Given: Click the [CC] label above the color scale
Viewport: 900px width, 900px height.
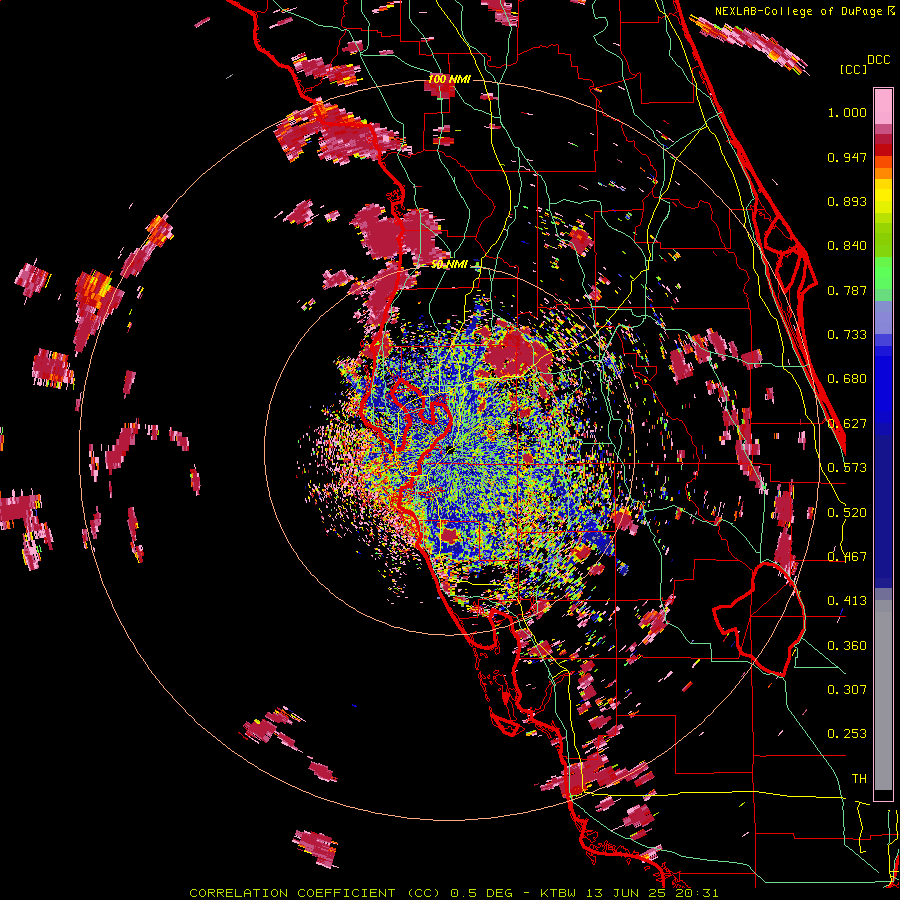Looking at the screenshot, I should [853, 69].
